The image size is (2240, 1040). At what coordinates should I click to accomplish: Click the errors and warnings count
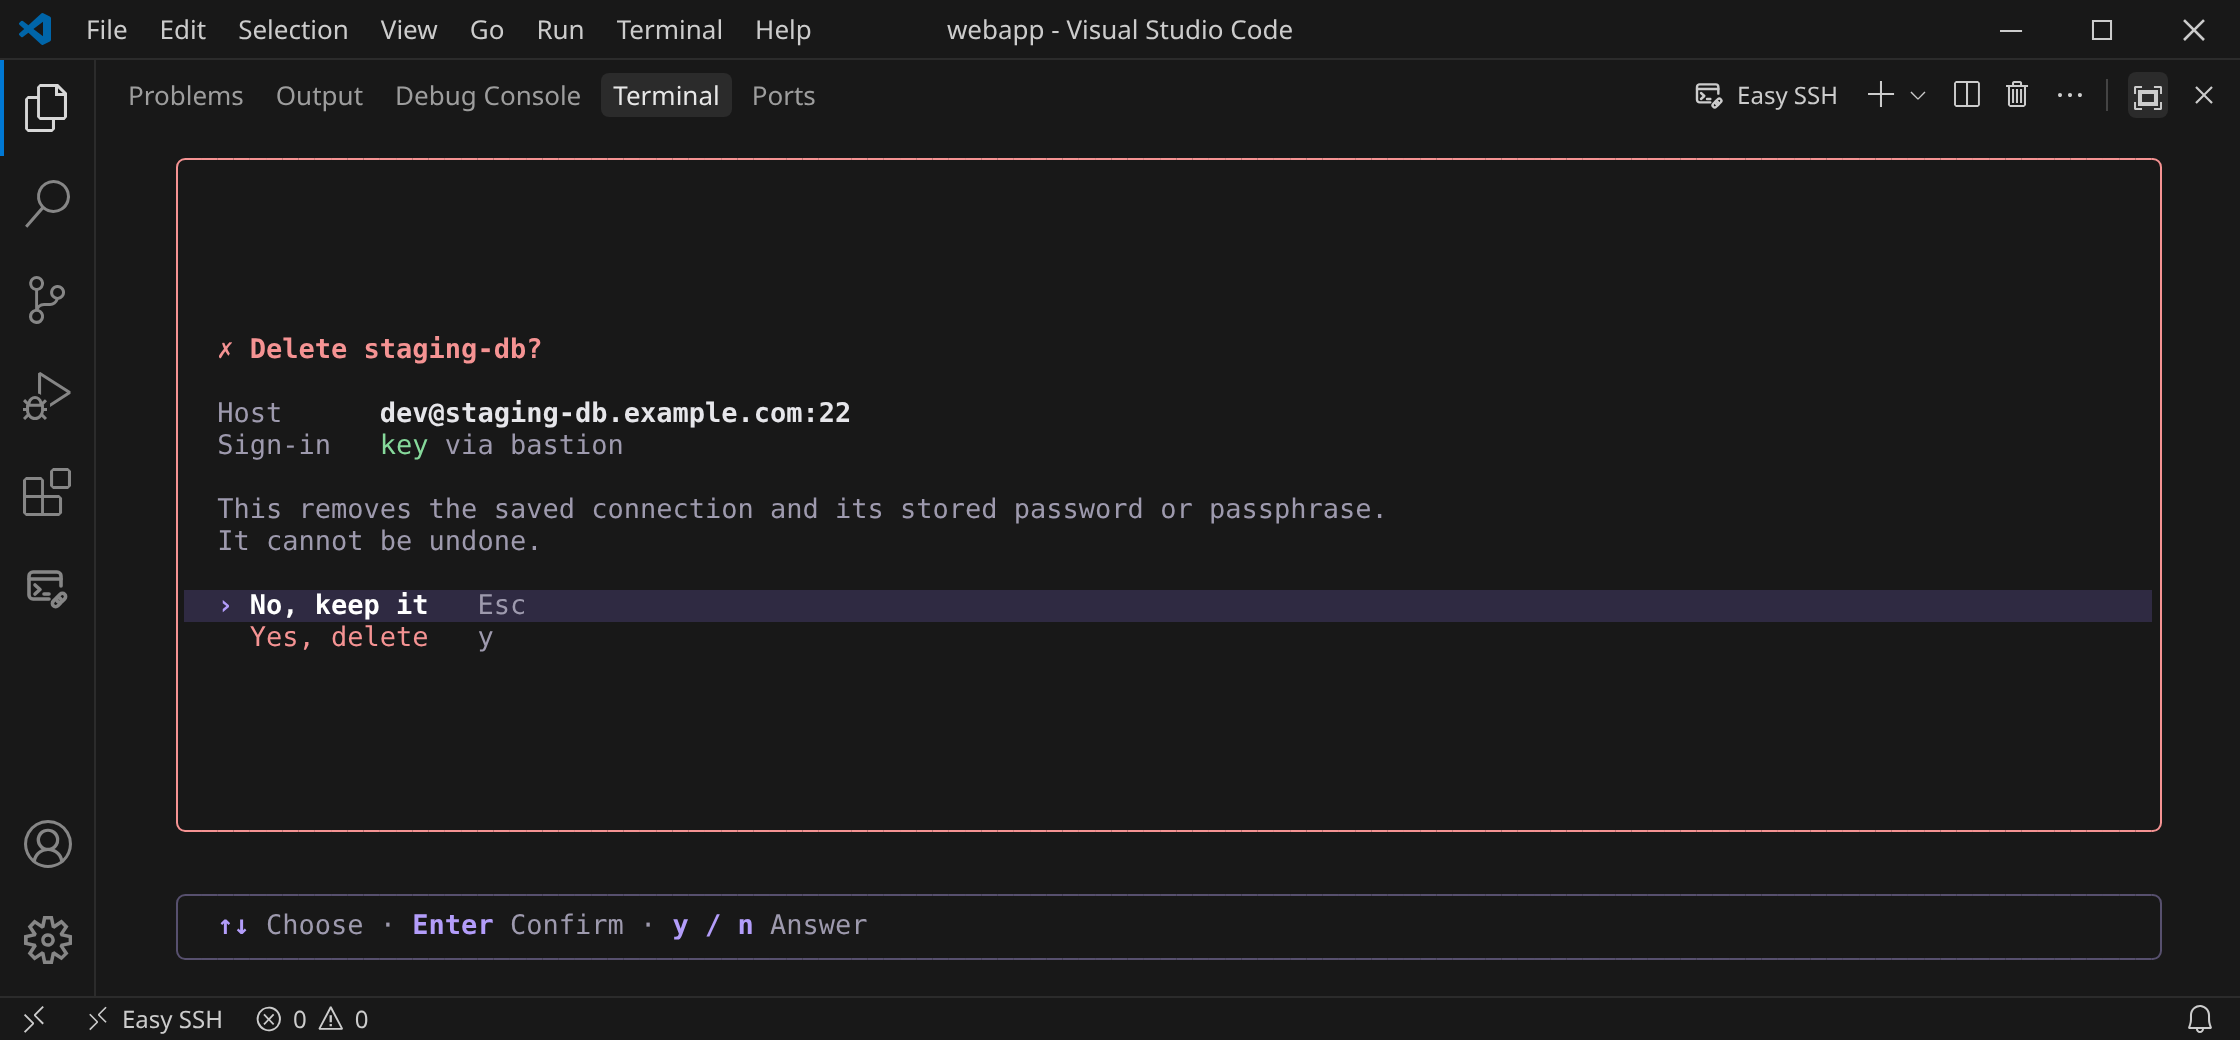312,1019
